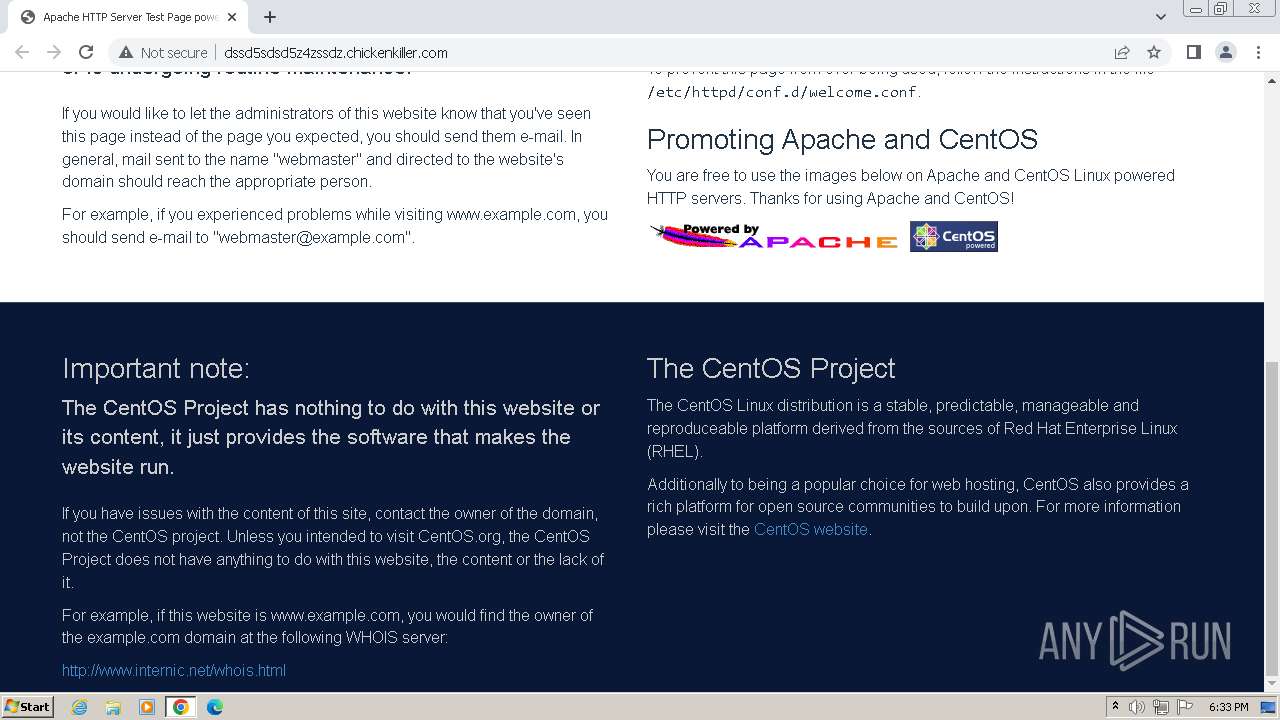The image size is (1280, 720).
Task: Show hidden system tray icons
Action: click(1116, 707)
